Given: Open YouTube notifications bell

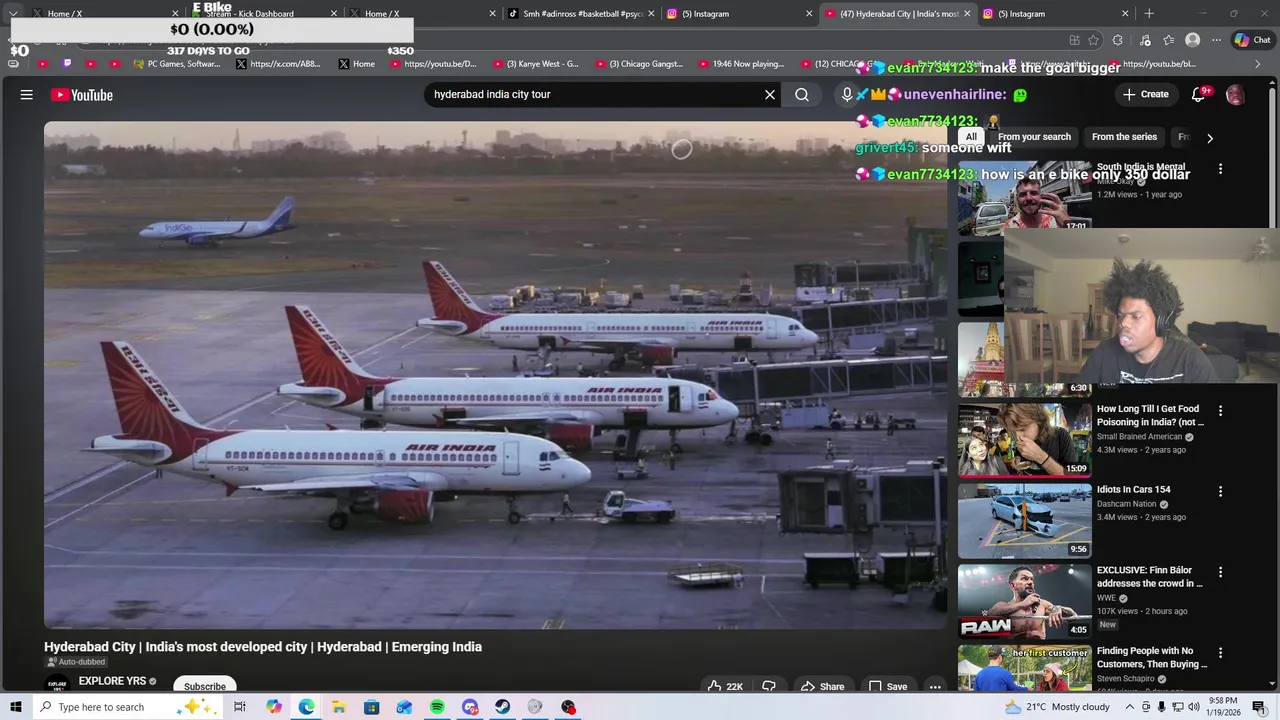Looking at the screenshot, I should pyautogui.click(x=1199, y=95).
